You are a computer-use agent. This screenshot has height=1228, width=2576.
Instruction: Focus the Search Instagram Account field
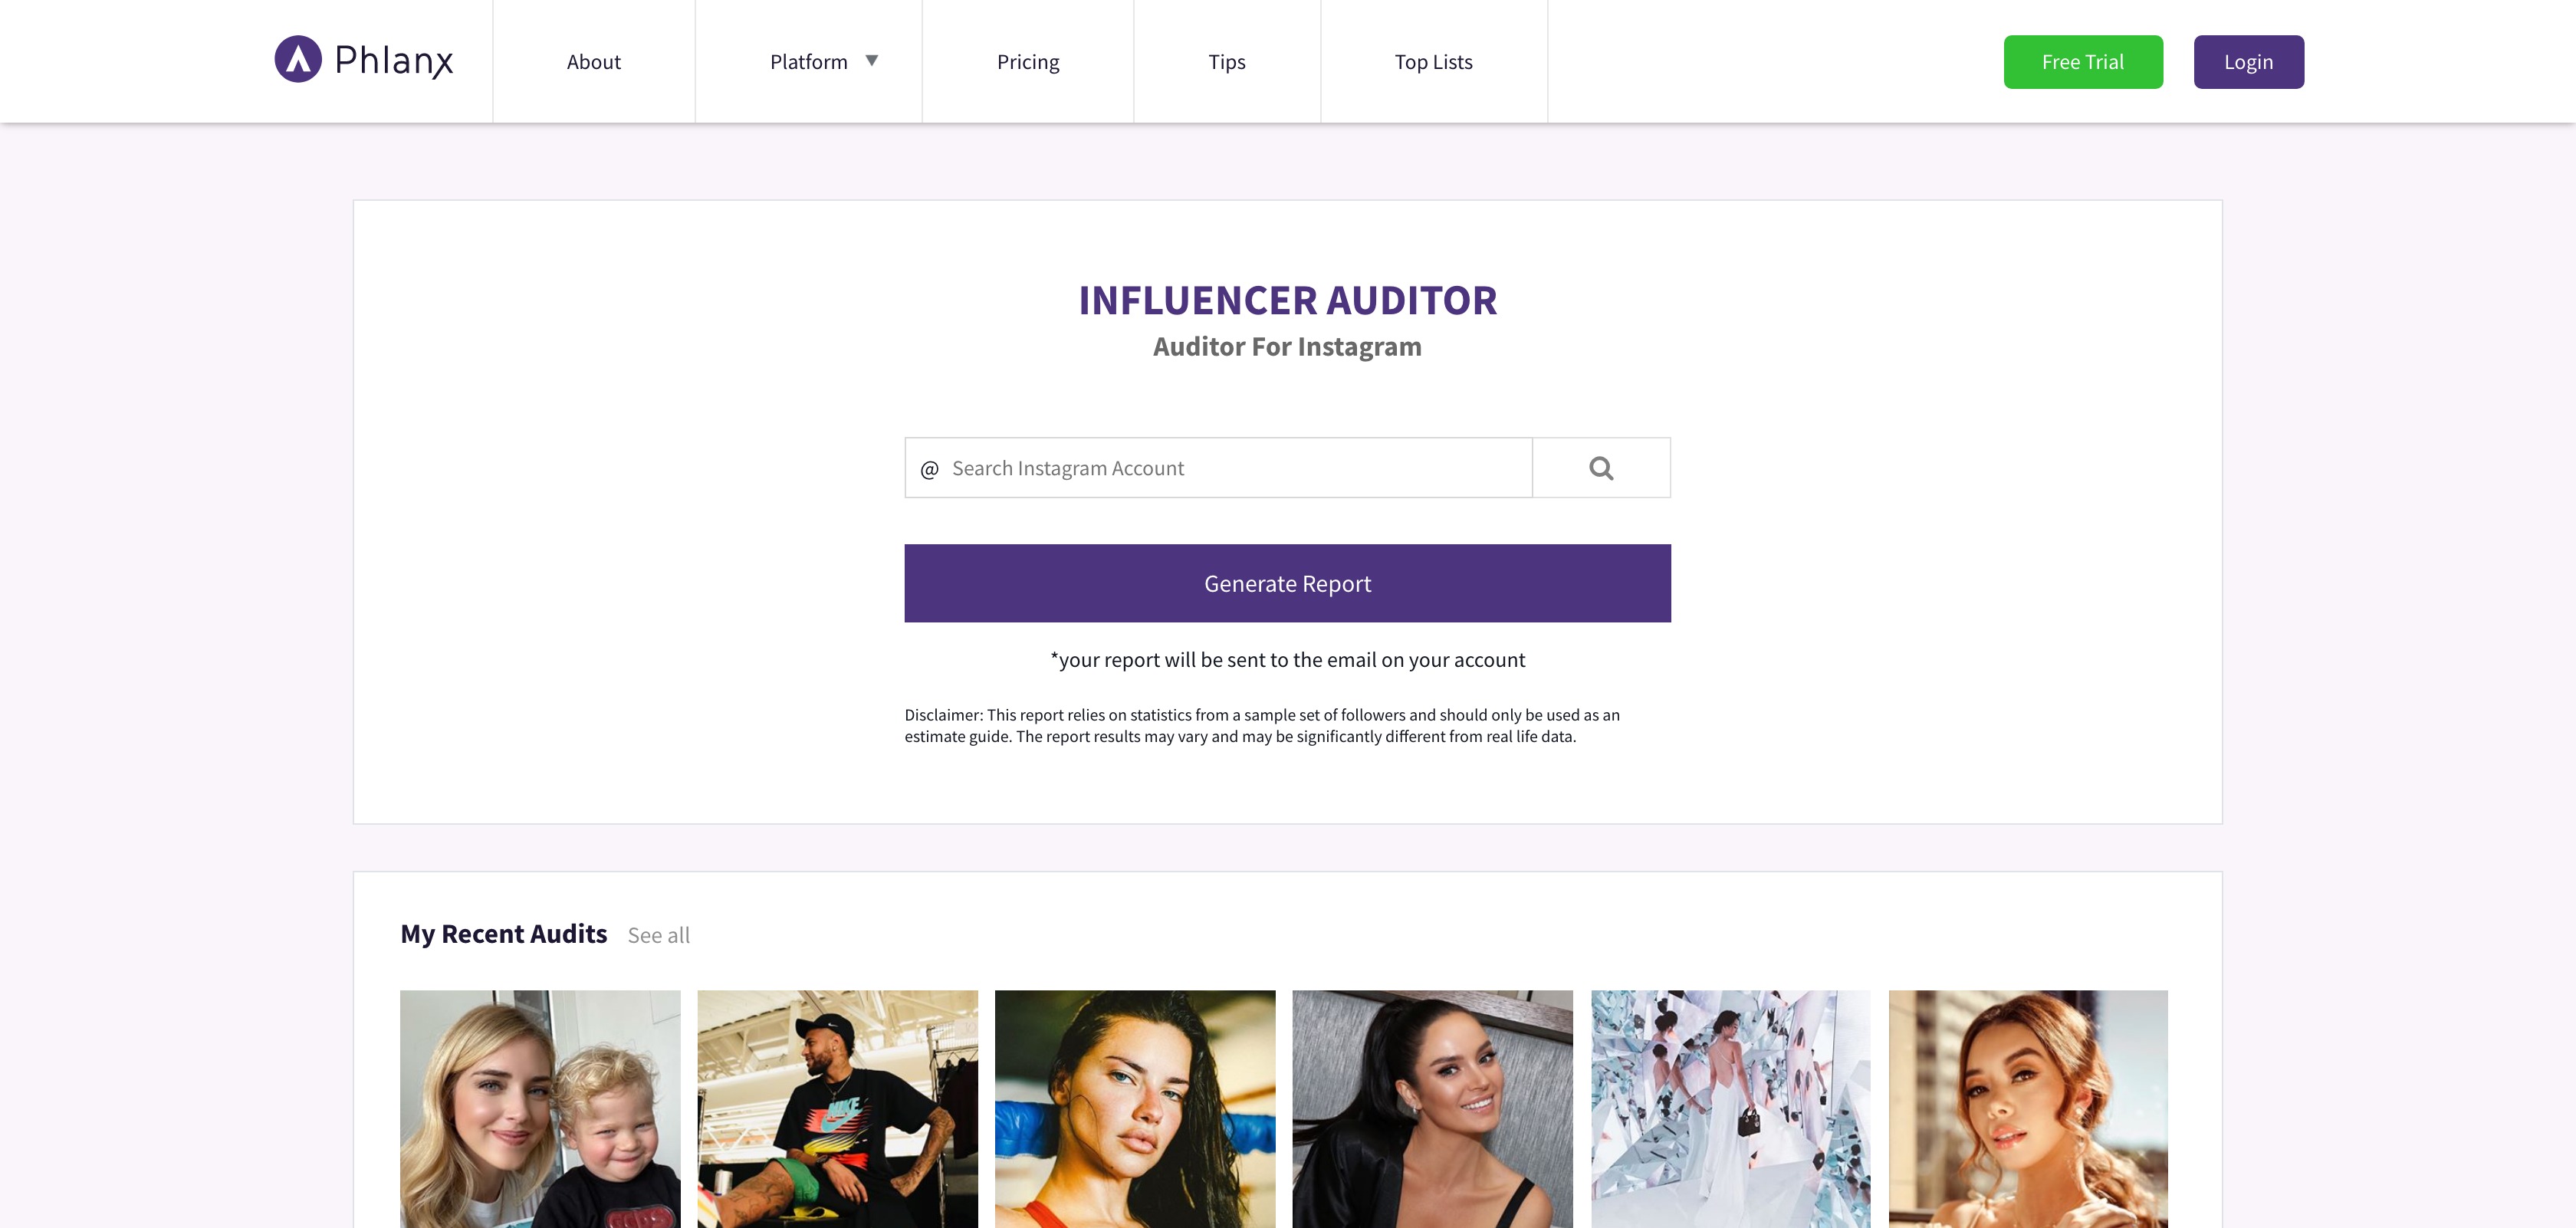click(x=1218, y=468)
